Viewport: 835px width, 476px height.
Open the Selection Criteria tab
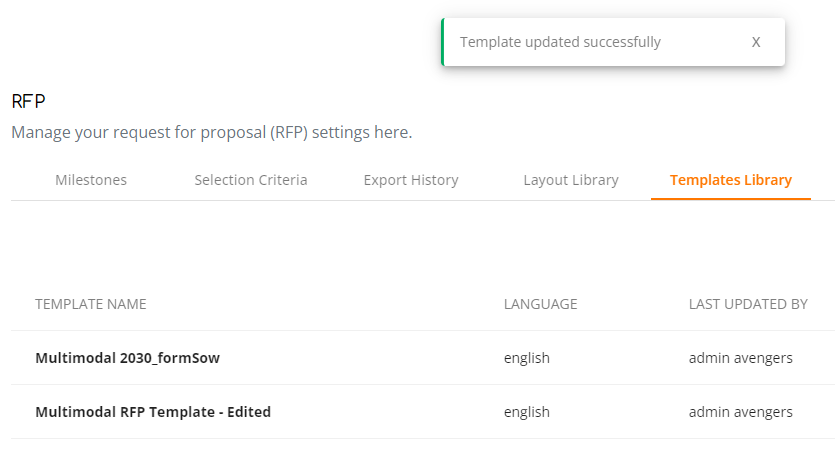point(251,180)
